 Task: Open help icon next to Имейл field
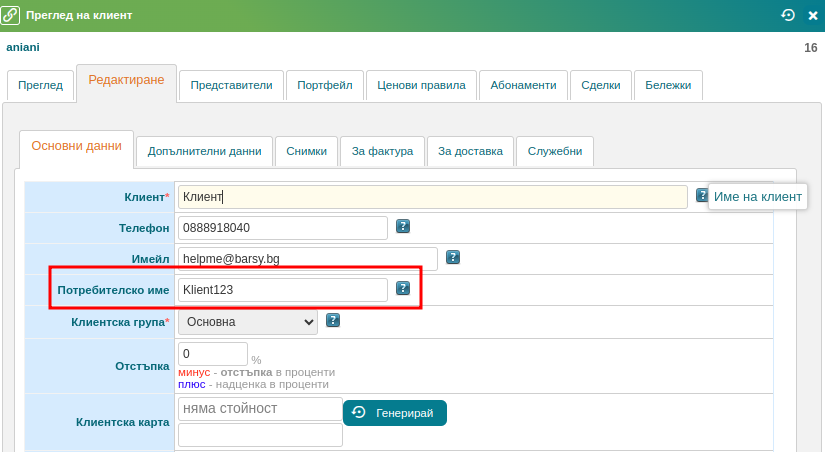click(453, 257)
